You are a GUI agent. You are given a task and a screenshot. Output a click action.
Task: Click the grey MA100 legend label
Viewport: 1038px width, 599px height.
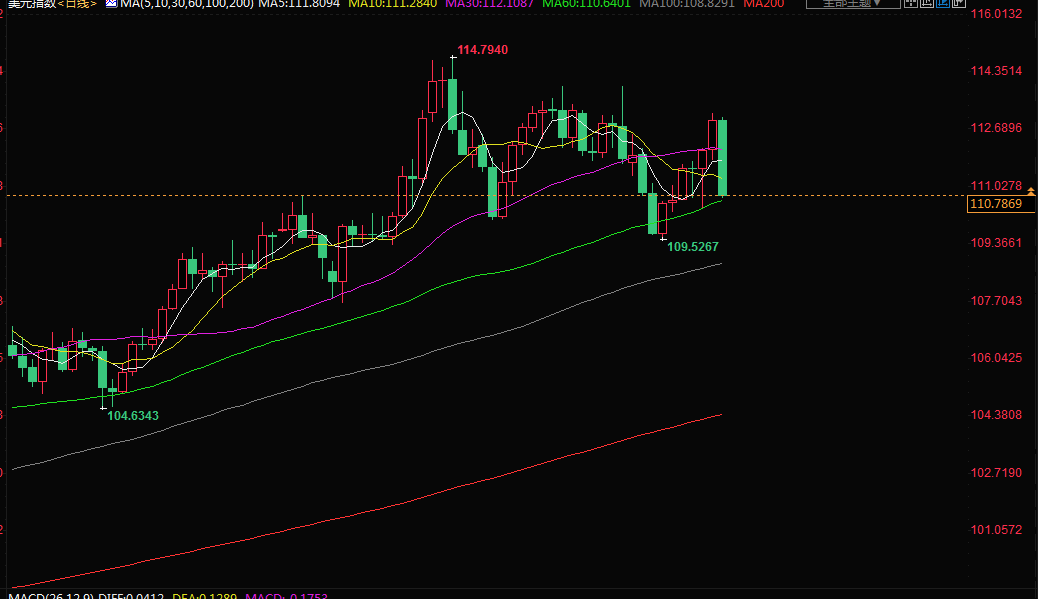click(687, 4)
